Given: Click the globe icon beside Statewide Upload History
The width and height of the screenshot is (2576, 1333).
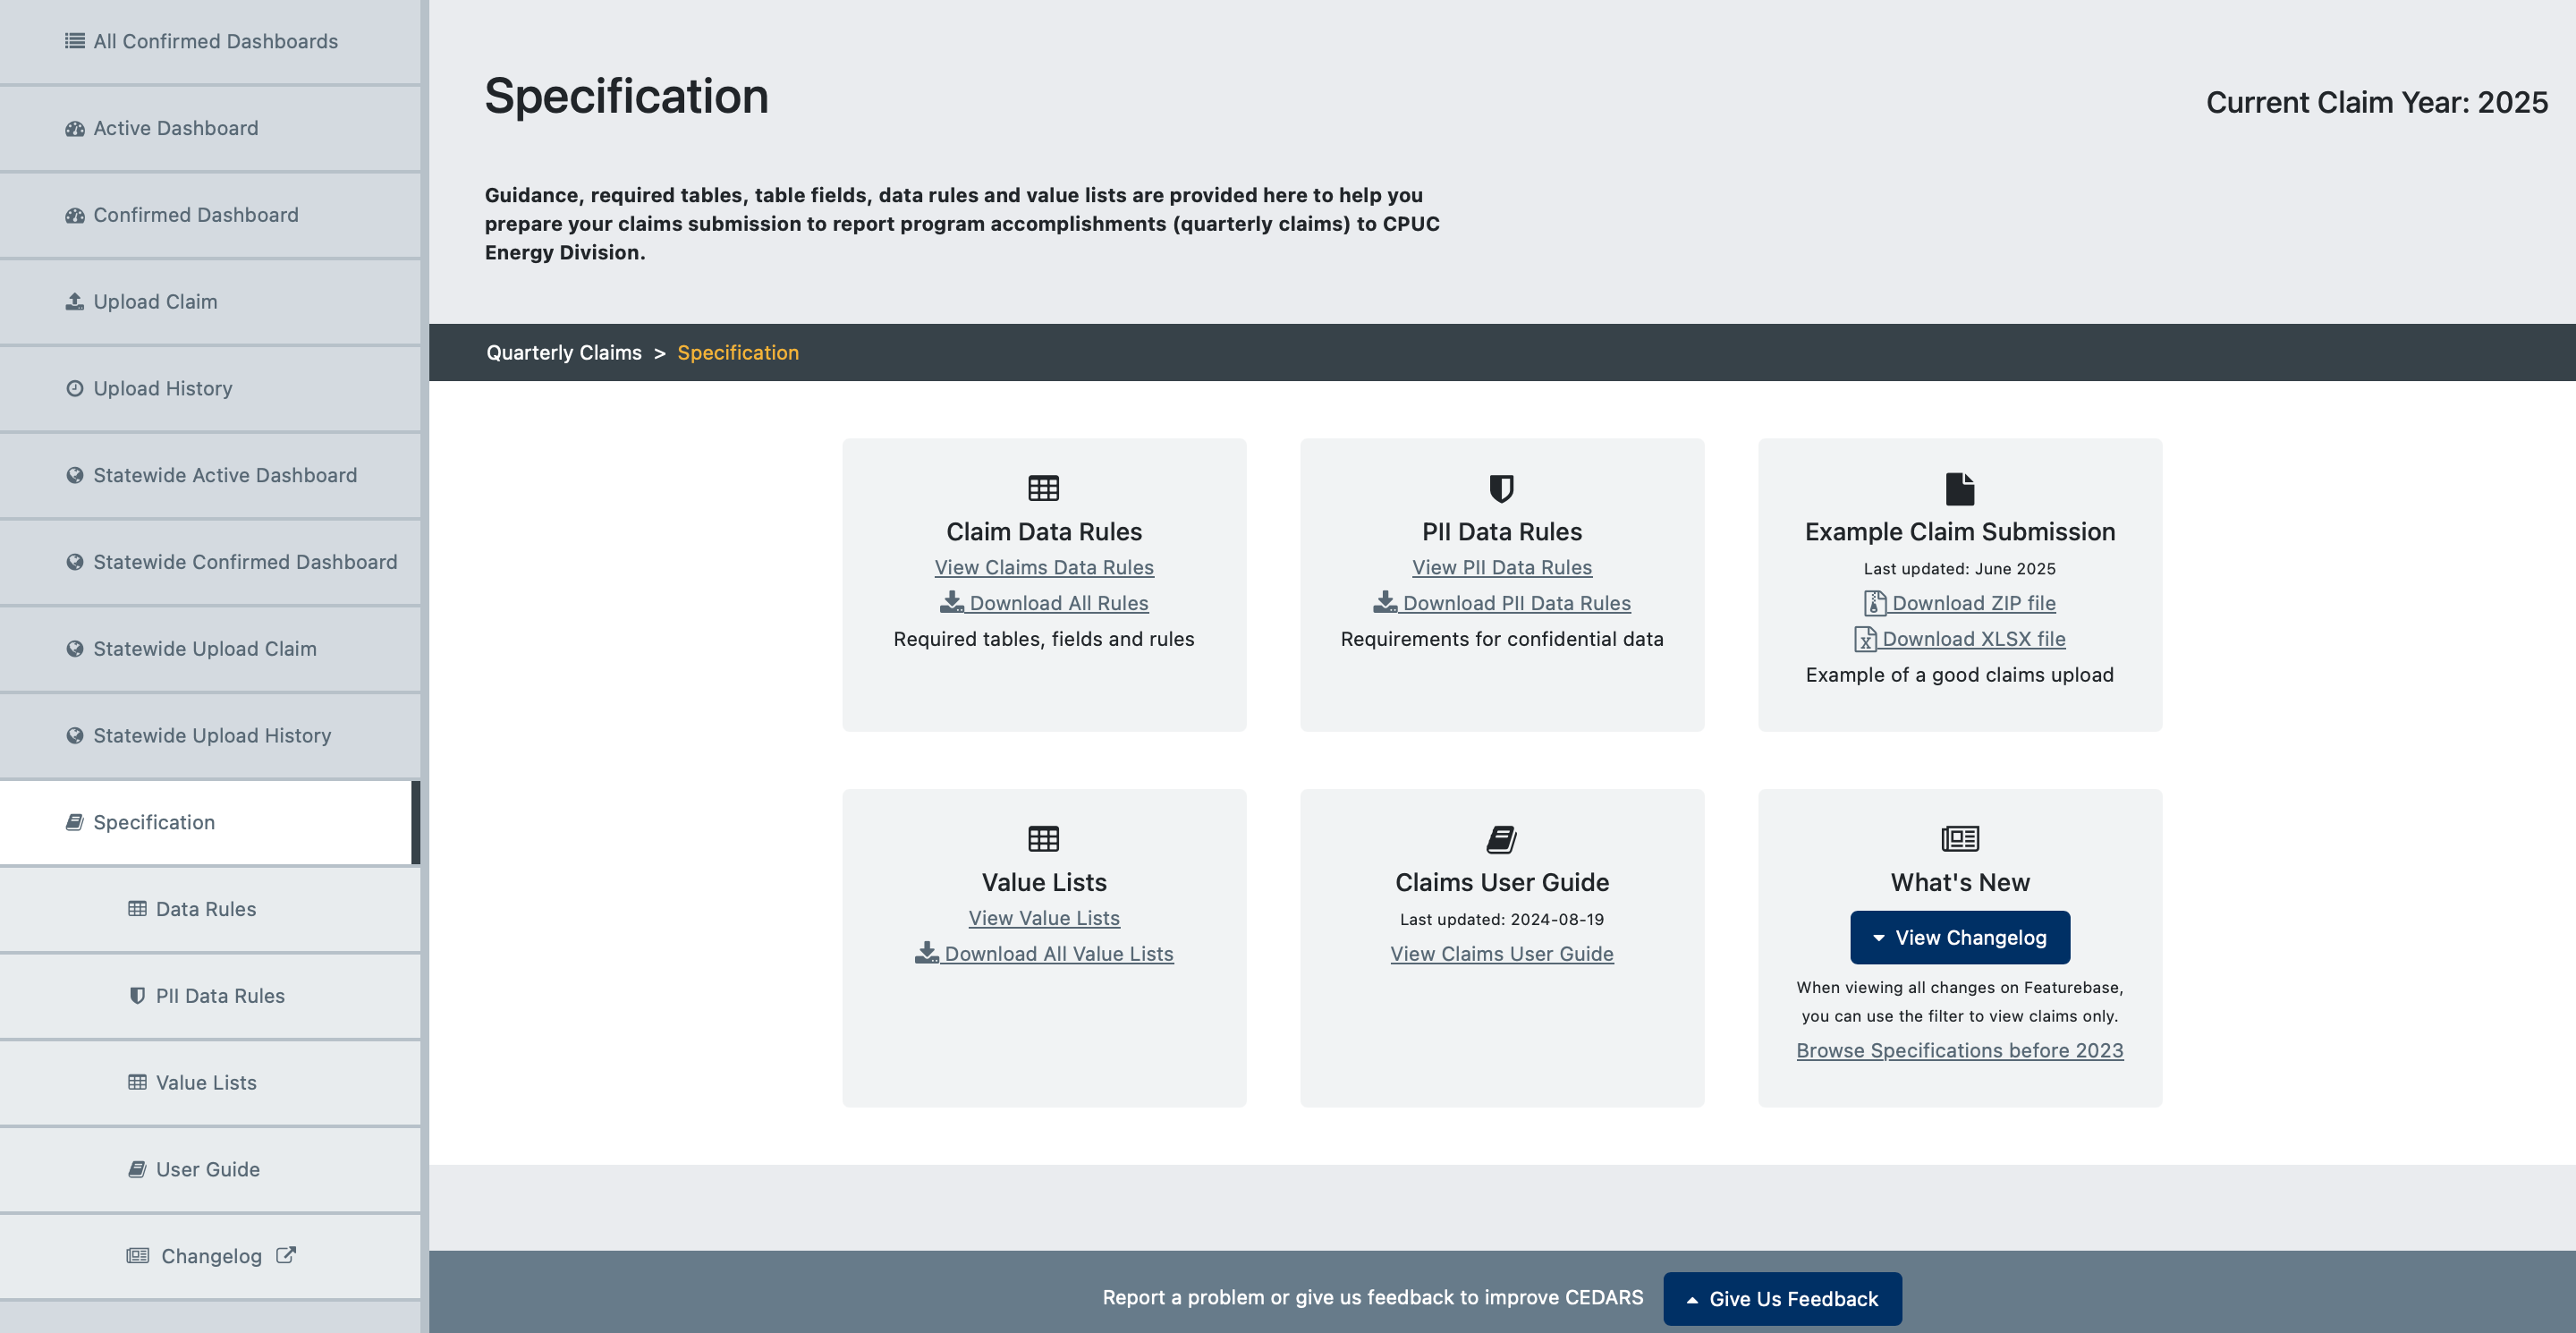Looking at the screenshot, I should (x=75, y=736).
